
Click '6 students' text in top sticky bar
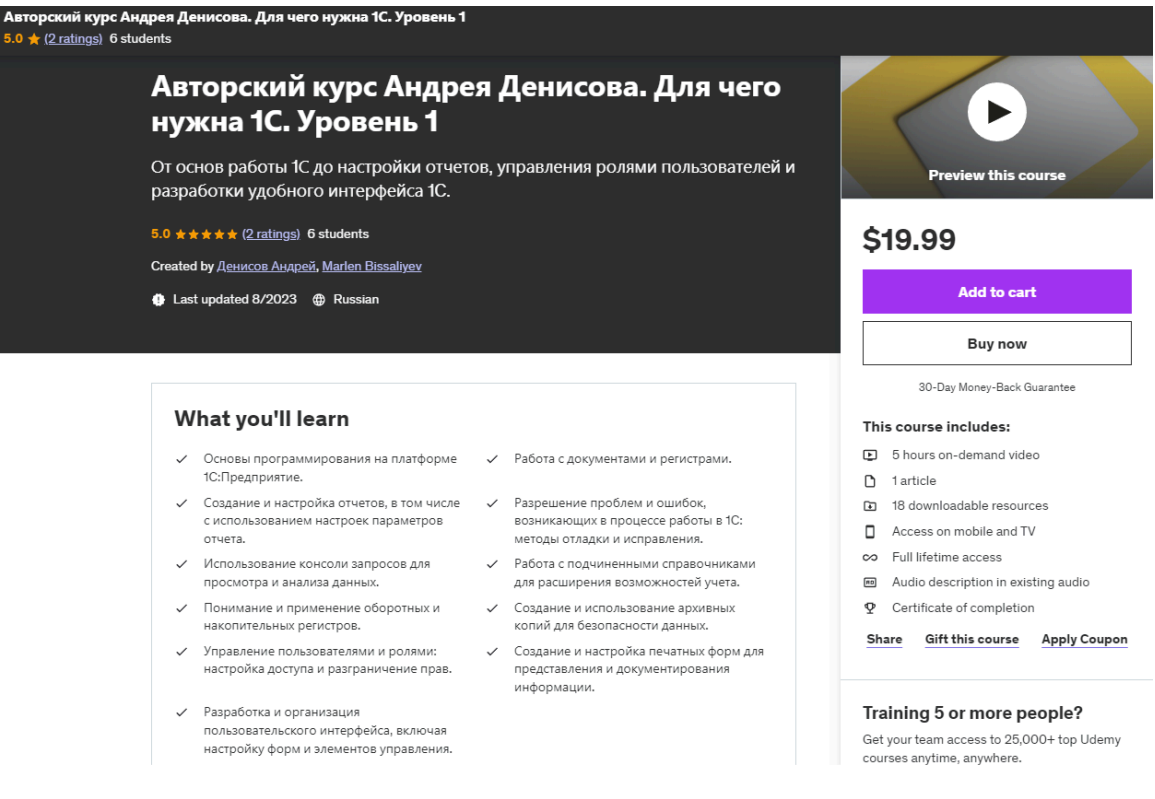(x=140, y=38)
